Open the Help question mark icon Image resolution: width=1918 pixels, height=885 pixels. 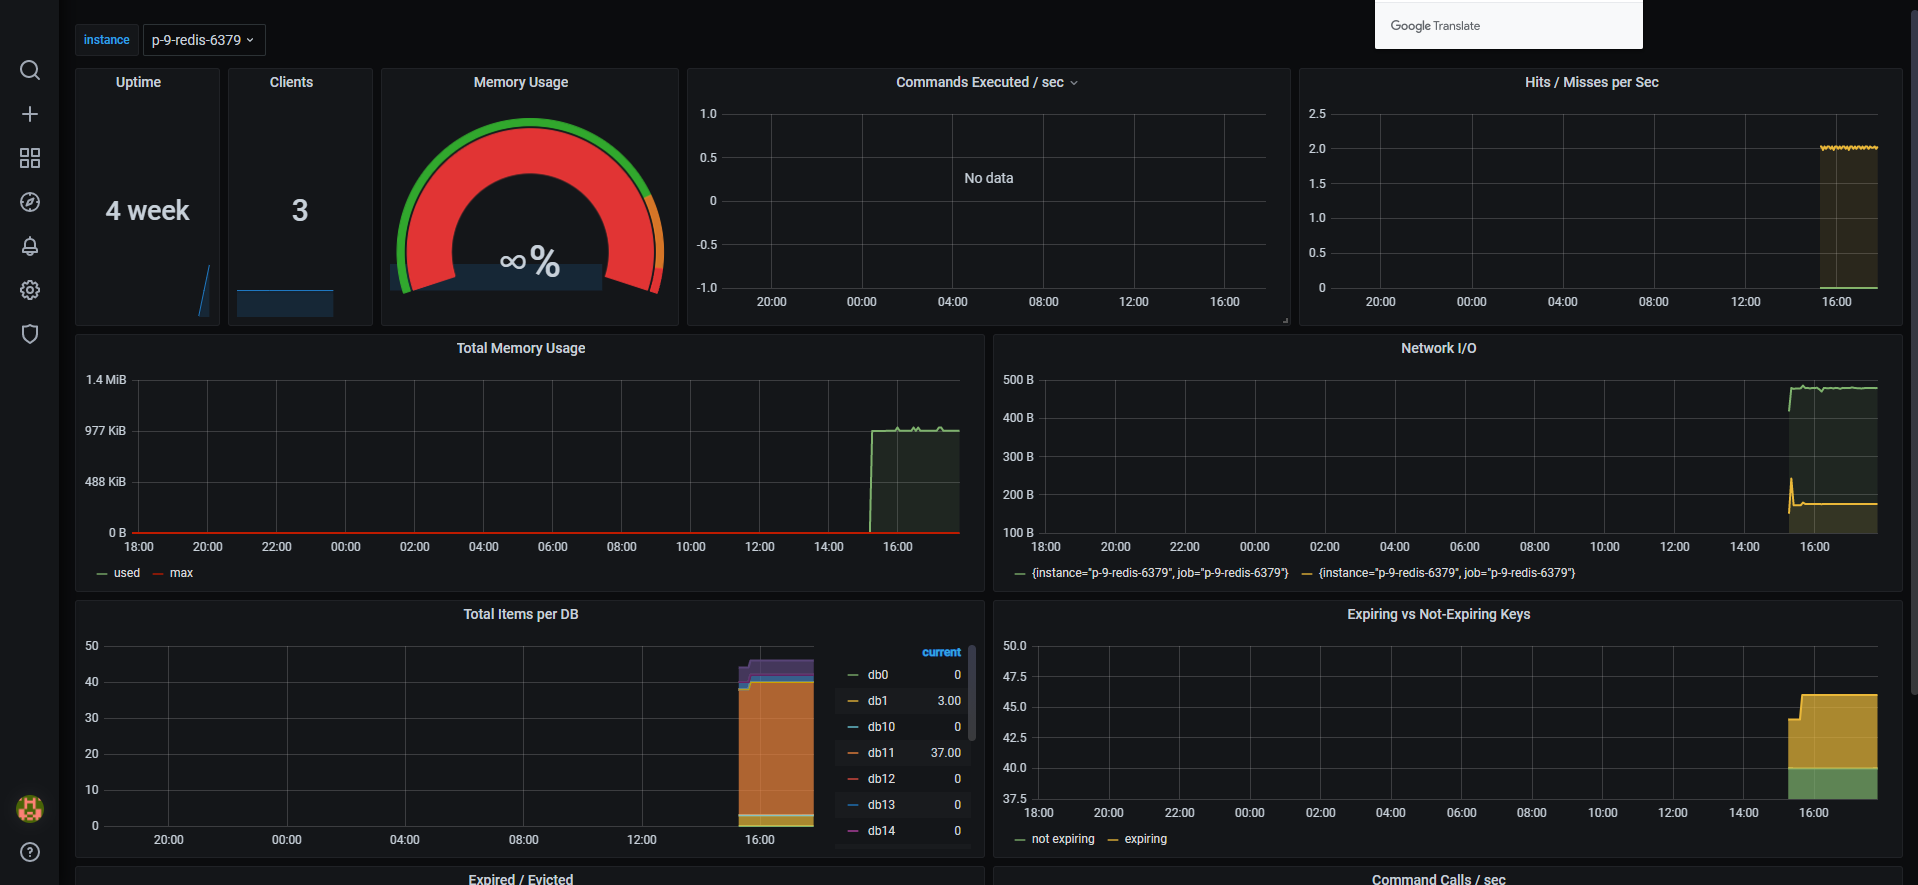pyautogui.click(x=30, y=852)
